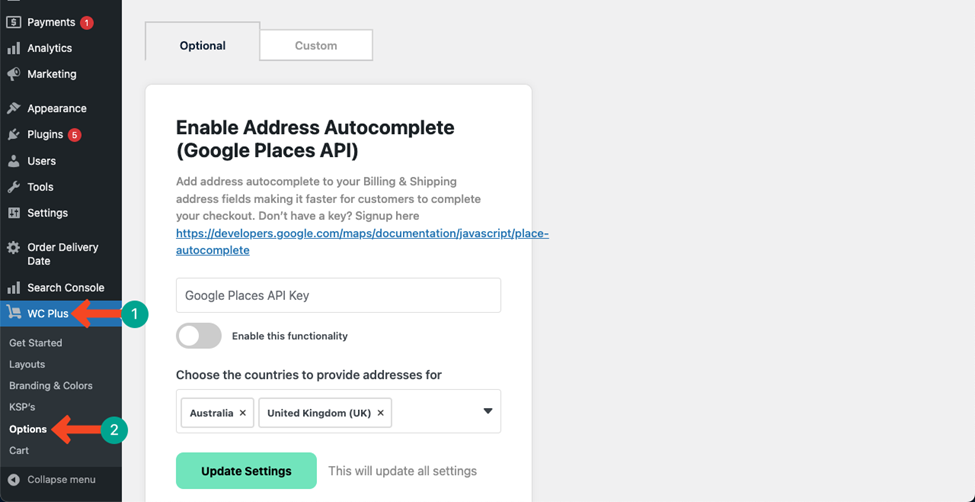
Task: Click the Users person icon
Action: coord(14,161)
